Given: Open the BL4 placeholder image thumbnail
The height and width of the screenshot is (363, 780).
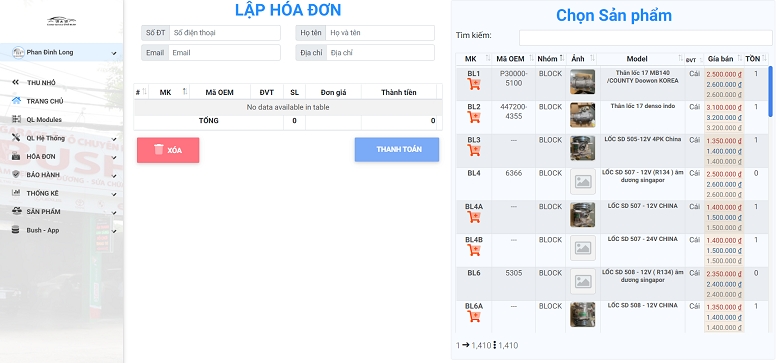Looking at the screenshot, I should pyautogui.click(x=583, y=182).
